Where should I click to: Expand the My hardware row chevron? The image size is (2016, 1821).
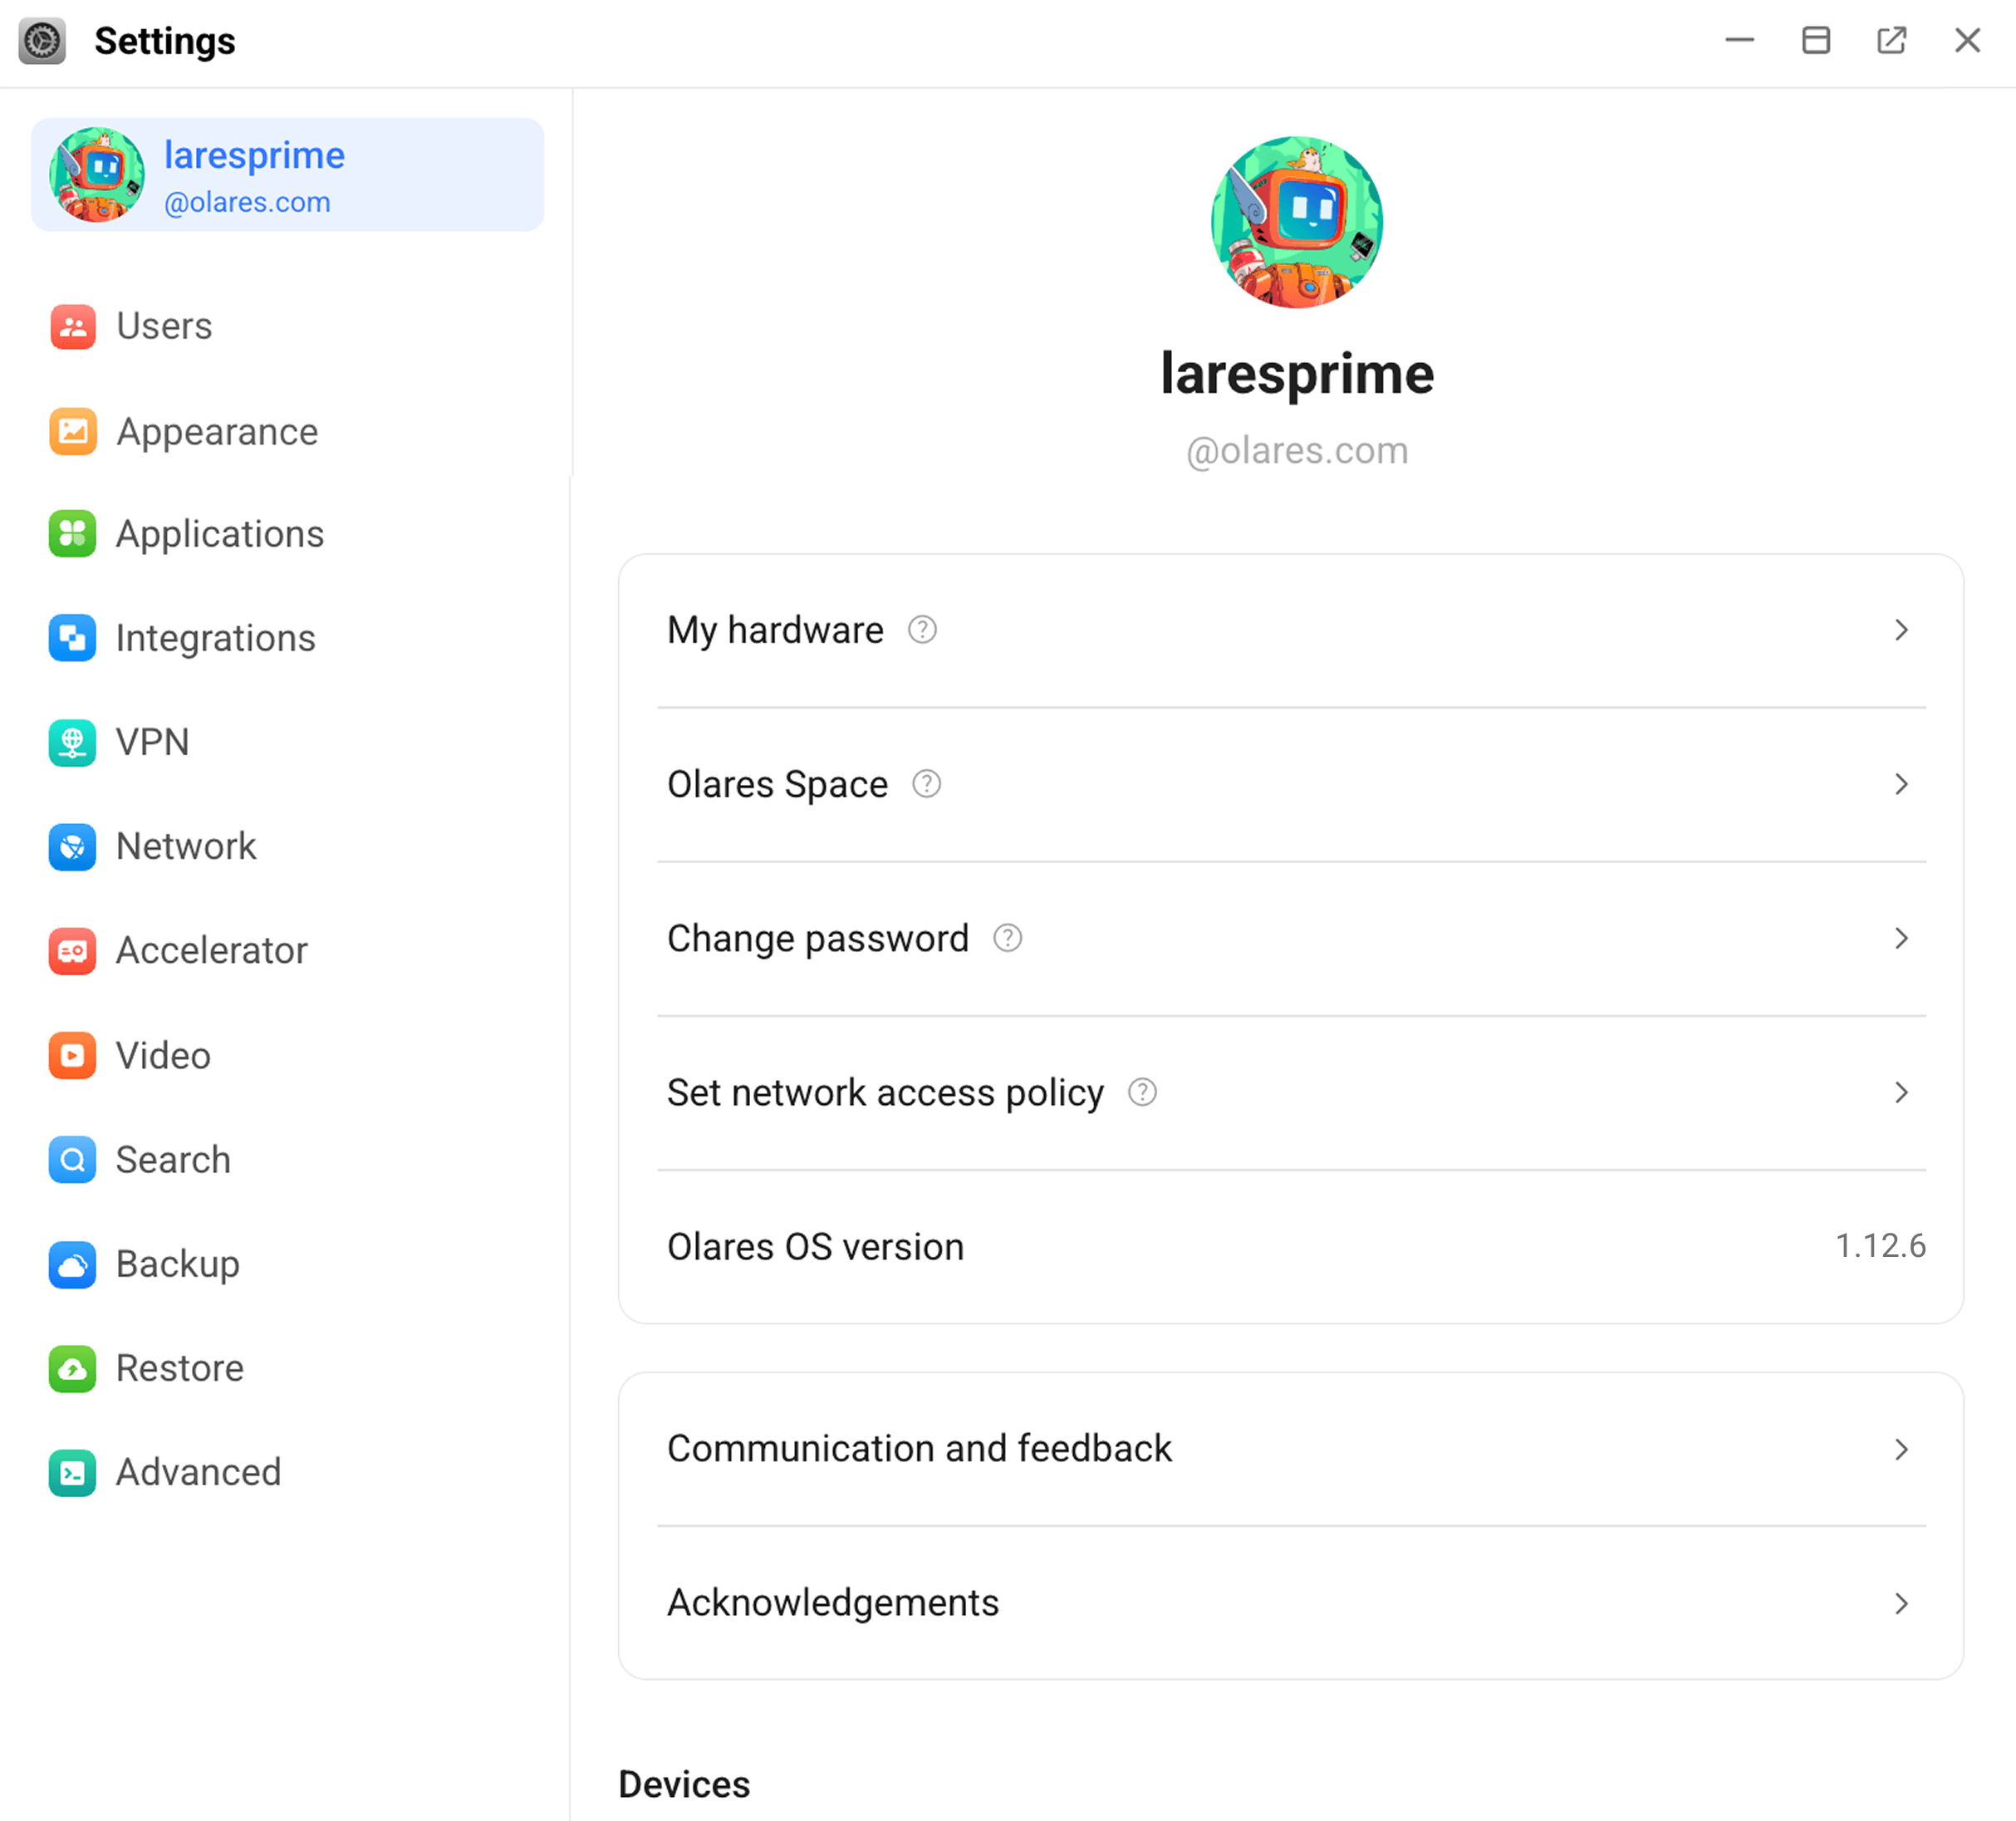[1901, 630]
